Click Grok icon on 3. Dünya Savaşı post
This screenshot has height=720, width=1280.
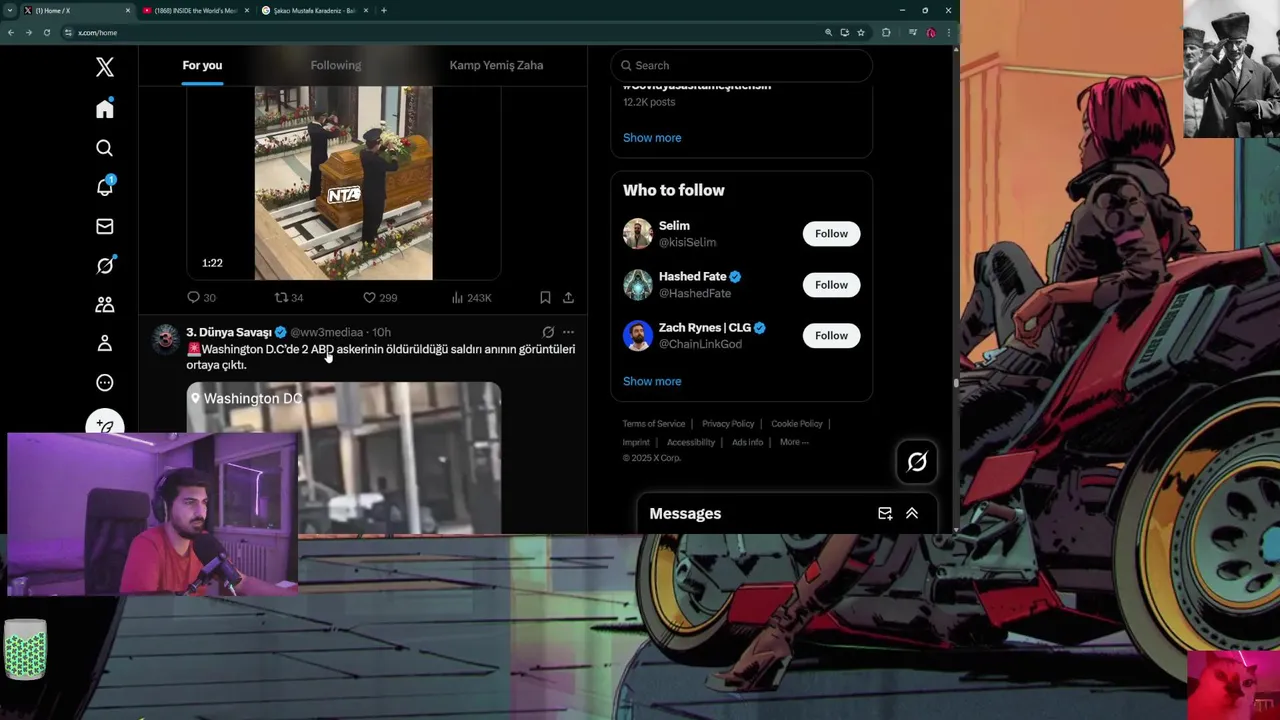pyautogui.click(x=548, y=332)
